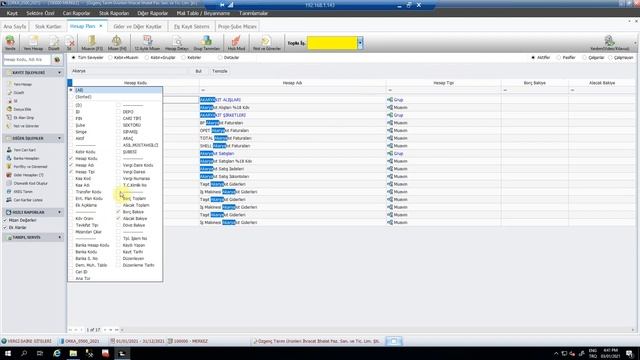This screenshot has height=360, width=640.
Task: Open the Stok Raporları menu
Action: (x=114, y=13)
